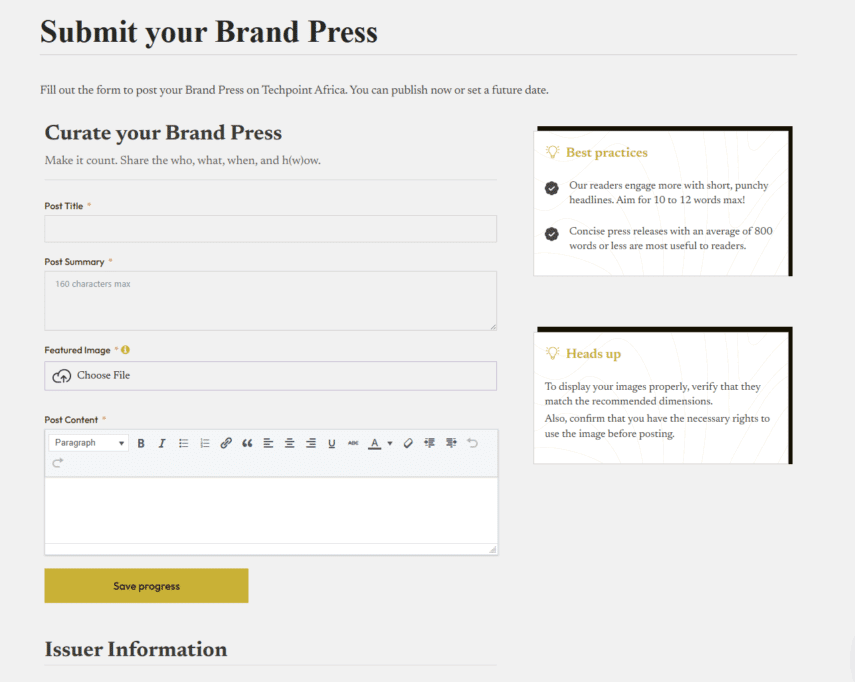The height and width of the screenshot is (682, 855).
Task: Open the Paragraph style dropdown
Action: [87, 443]
